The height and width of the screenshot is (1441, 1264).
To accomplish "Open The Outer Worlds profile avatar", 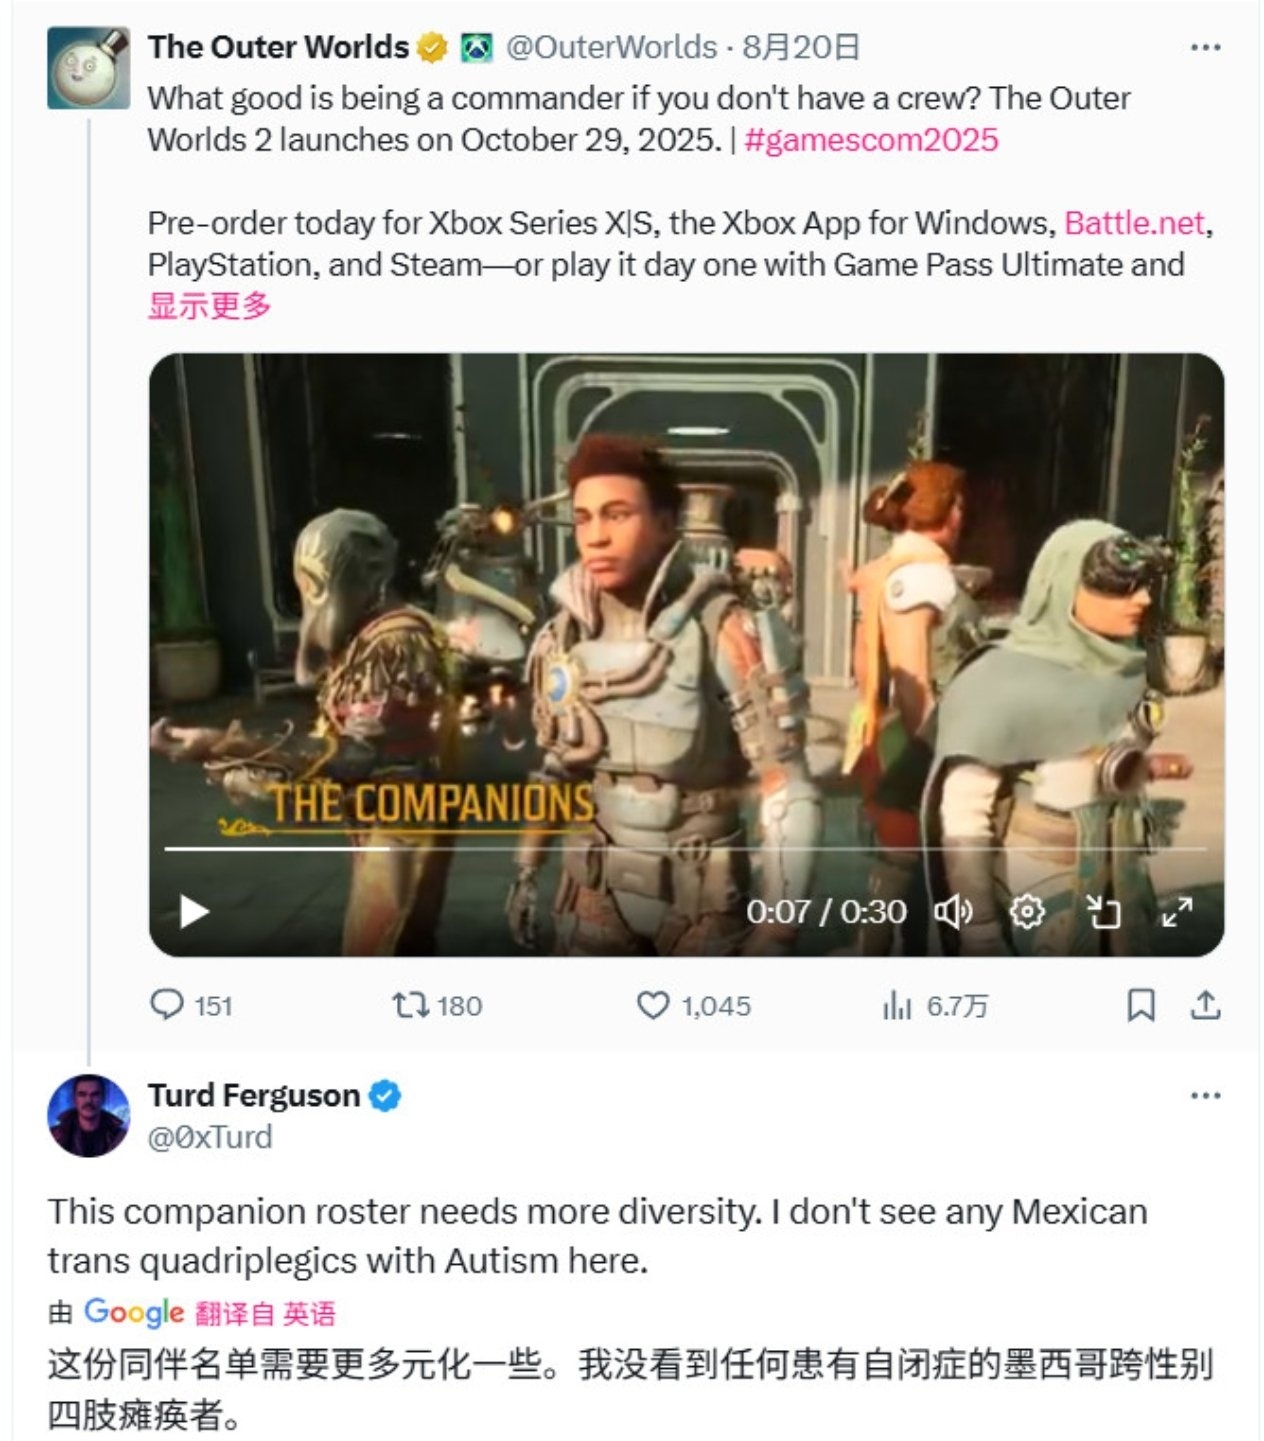I will click(88, 68).
